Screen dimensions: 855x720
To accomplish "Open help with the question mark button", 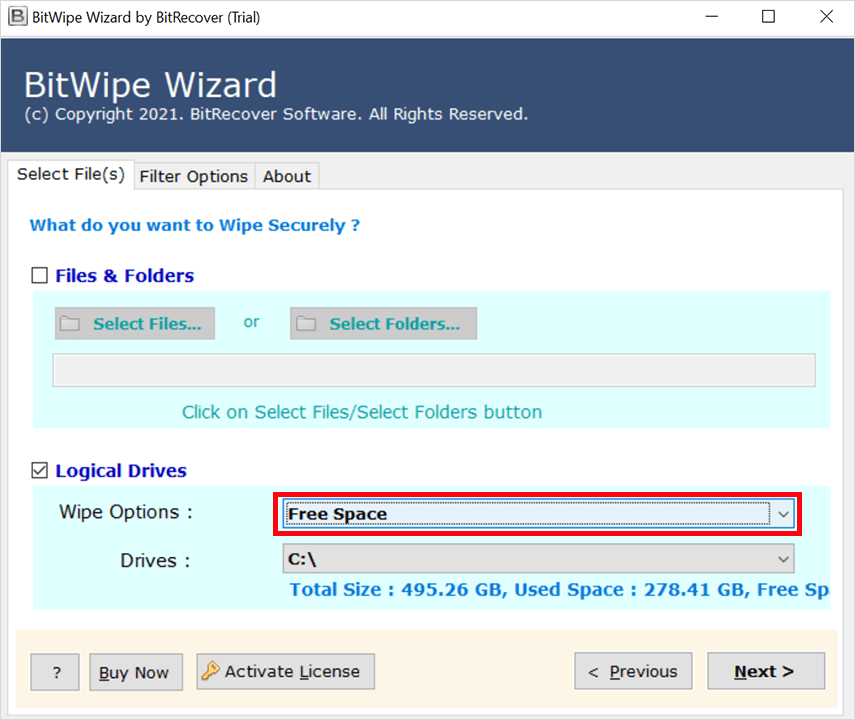I will (x=55, y=672).
